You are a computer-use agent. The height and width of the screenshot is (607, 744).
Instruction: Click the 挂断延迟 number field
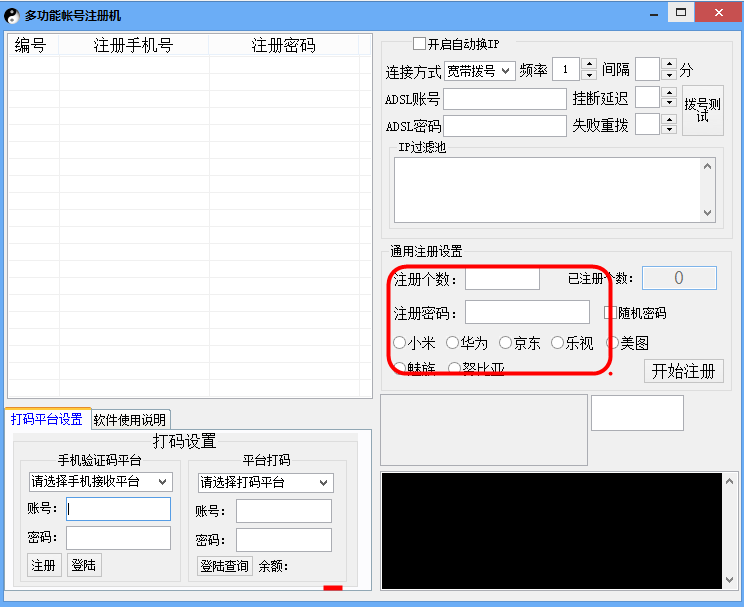click(647, 97)
